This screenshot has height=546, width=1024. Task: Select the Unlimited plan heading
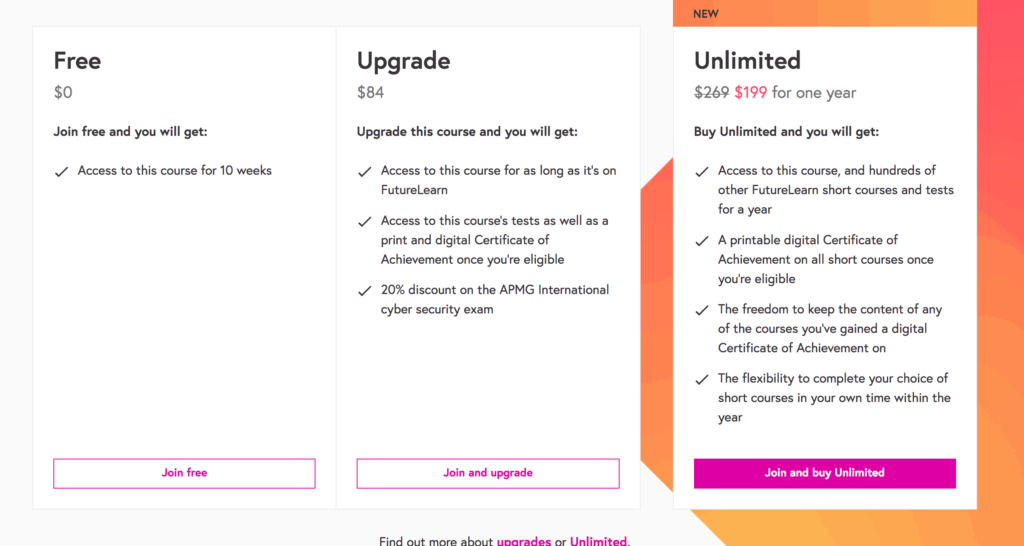747,61
